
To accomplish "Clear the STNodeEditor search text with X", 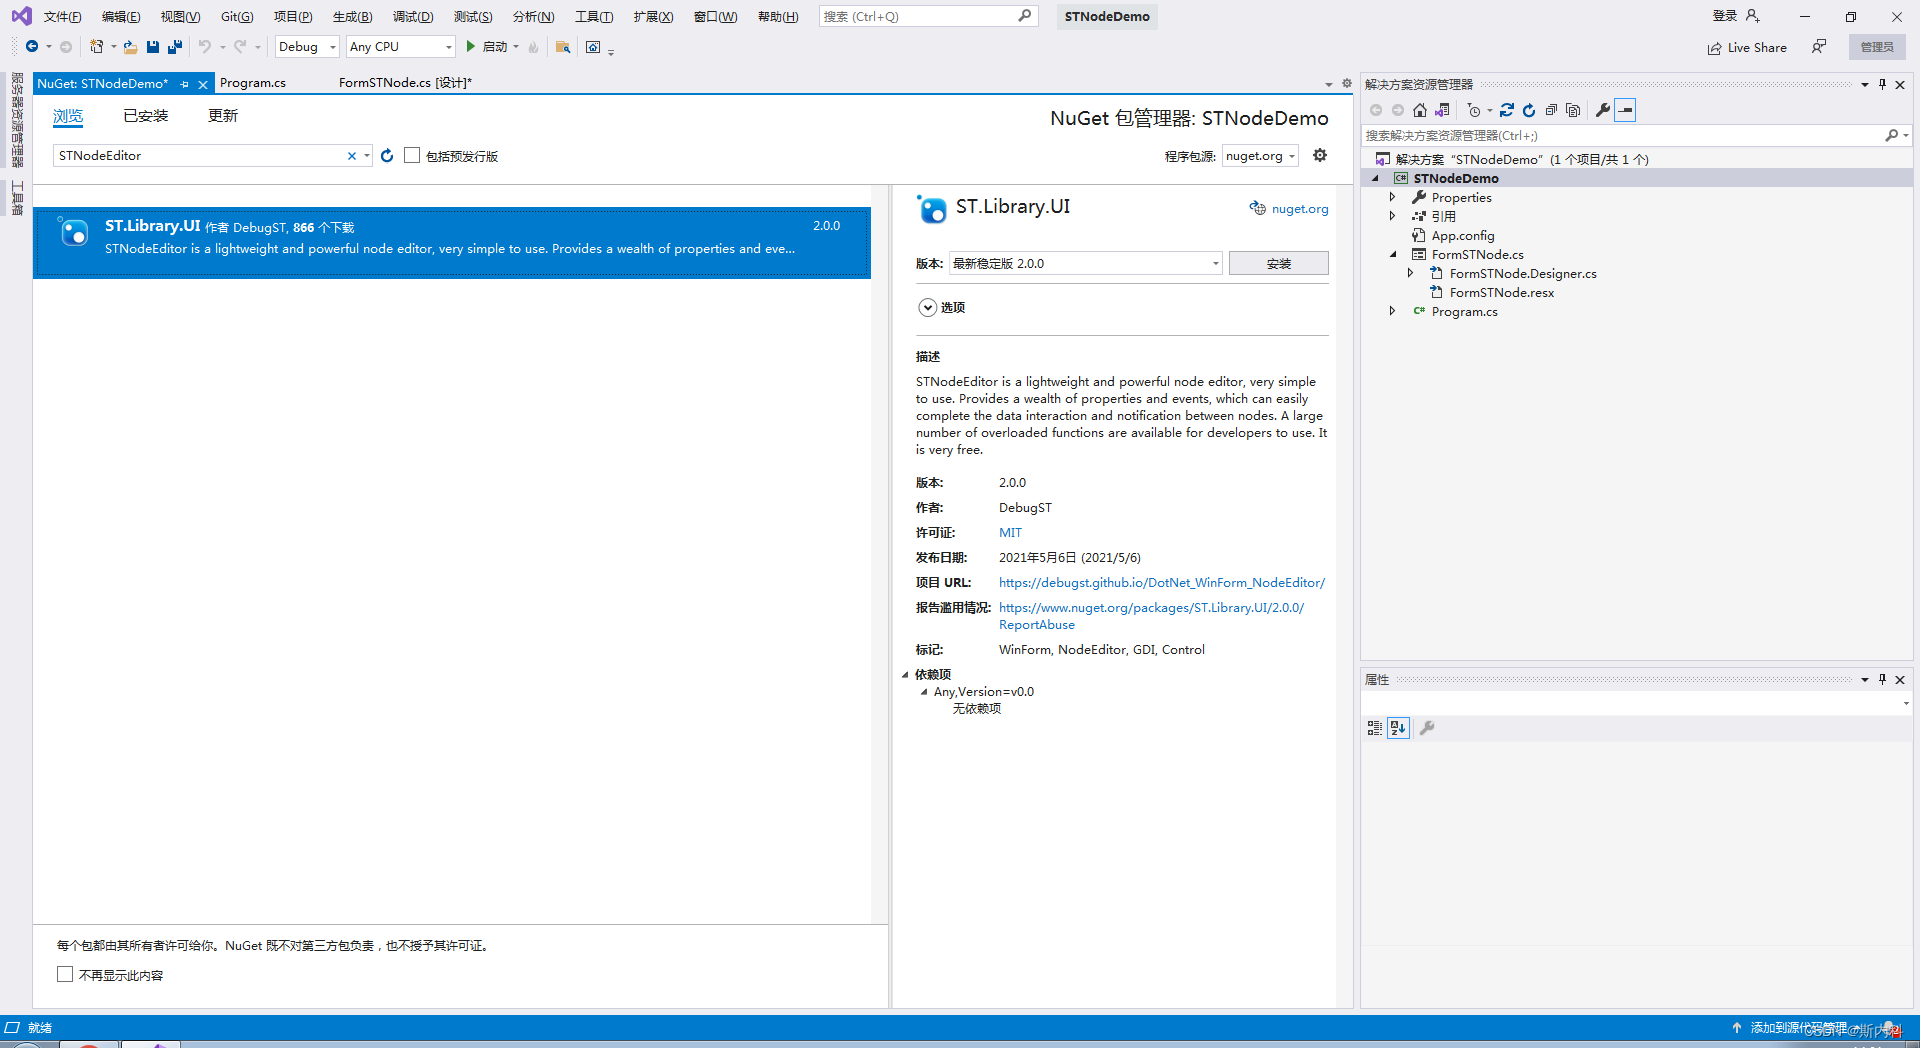I will tap(352, 156).
